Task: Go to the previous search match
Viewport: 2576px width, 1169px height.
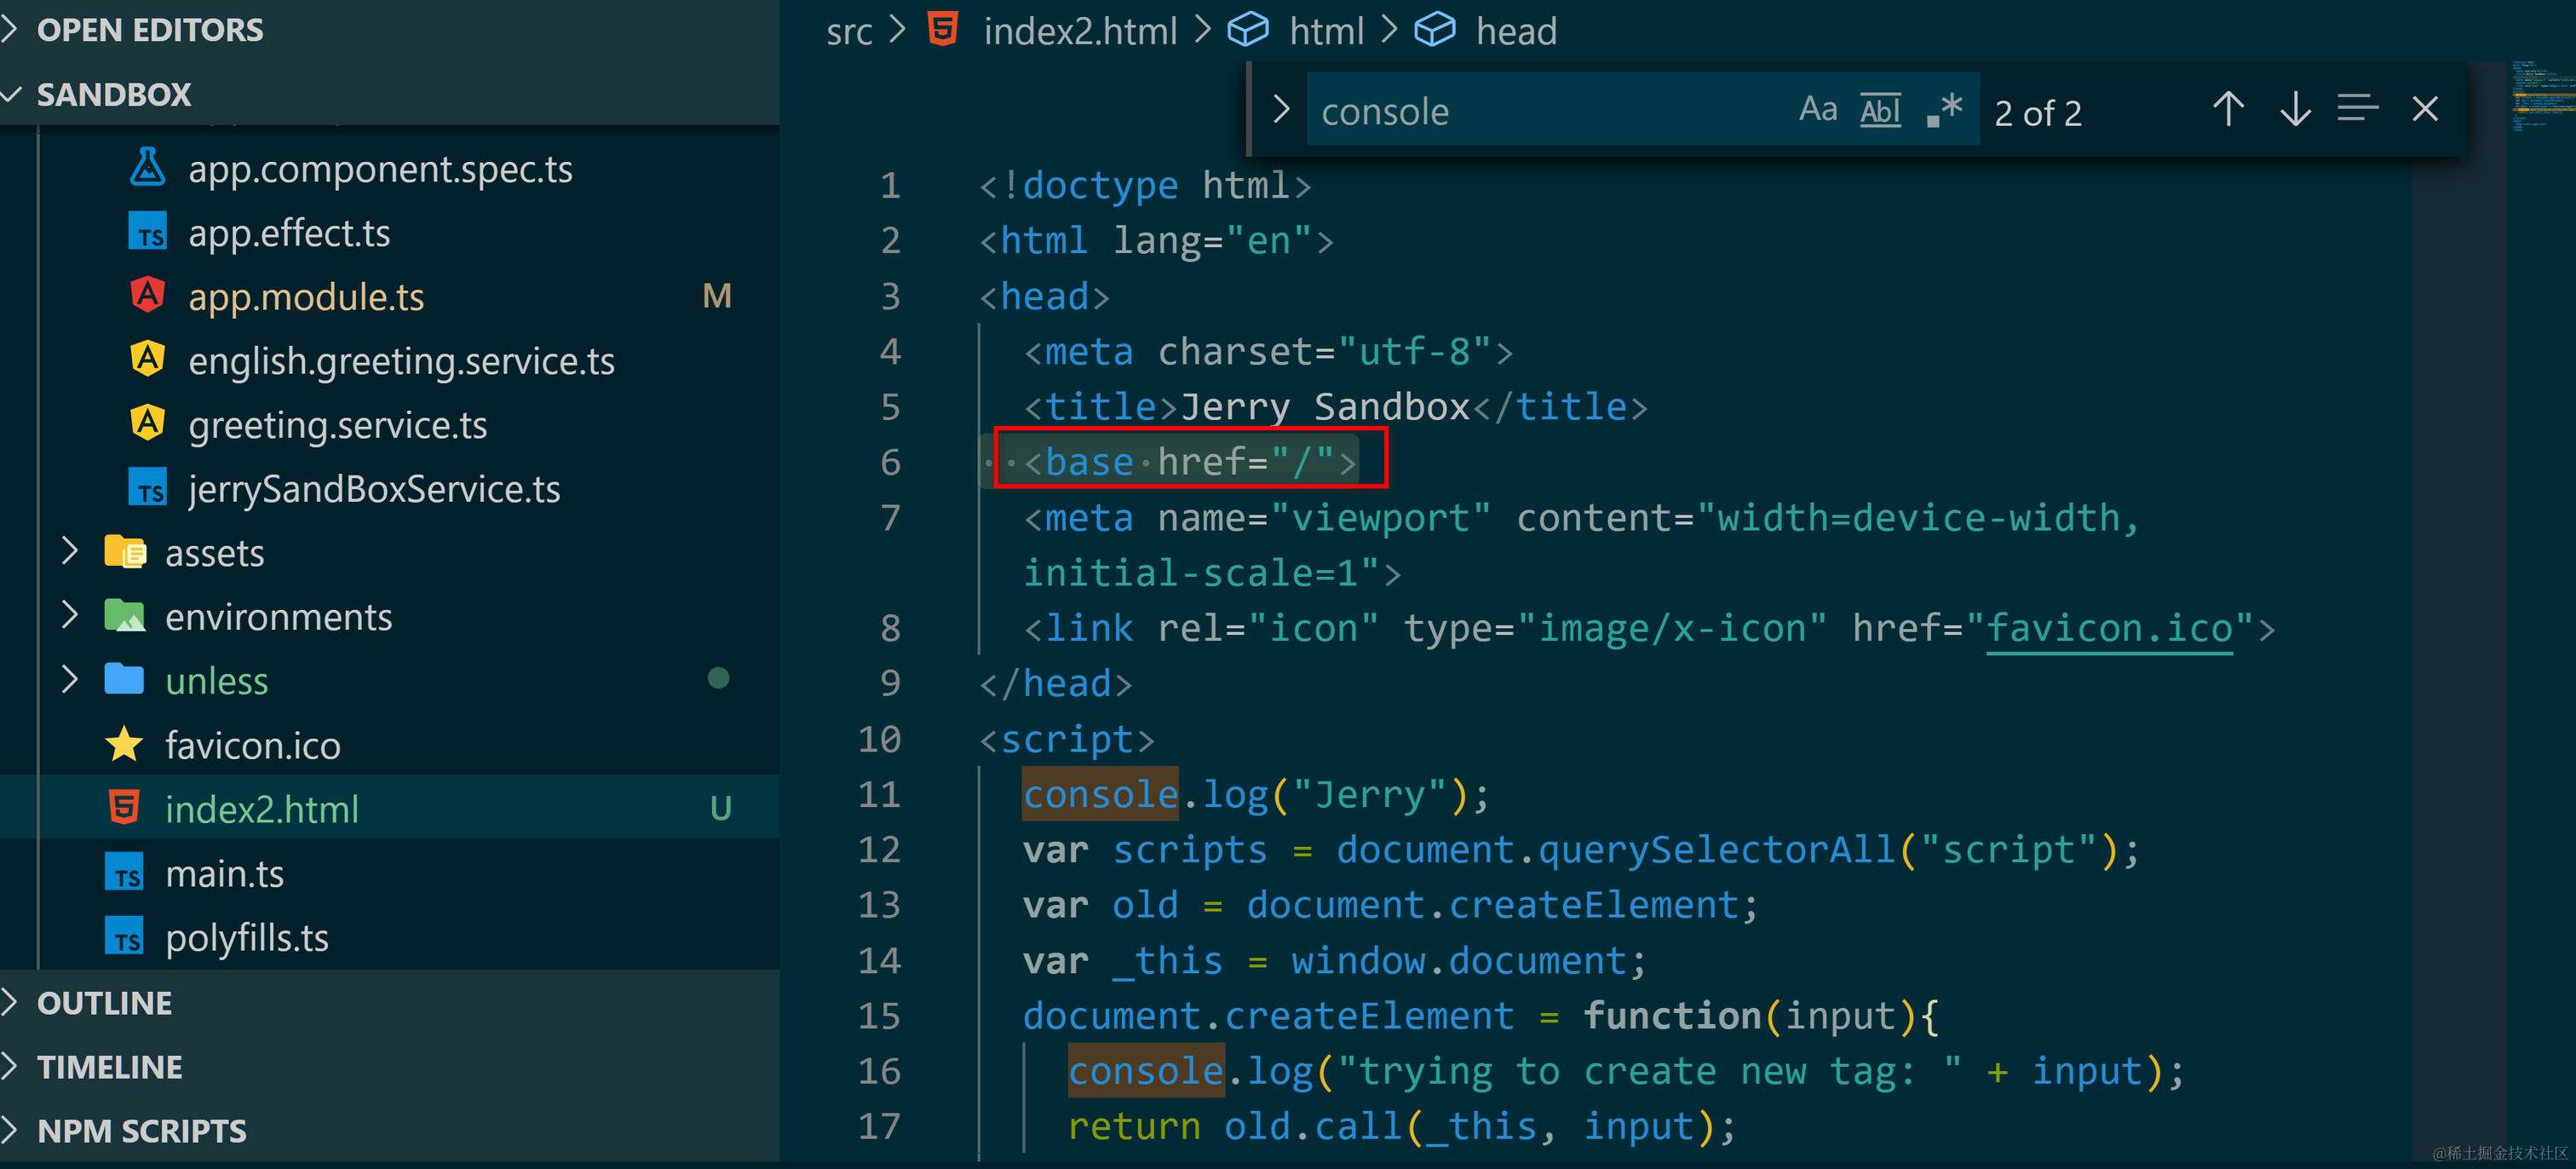Action: pos(2227,109)
